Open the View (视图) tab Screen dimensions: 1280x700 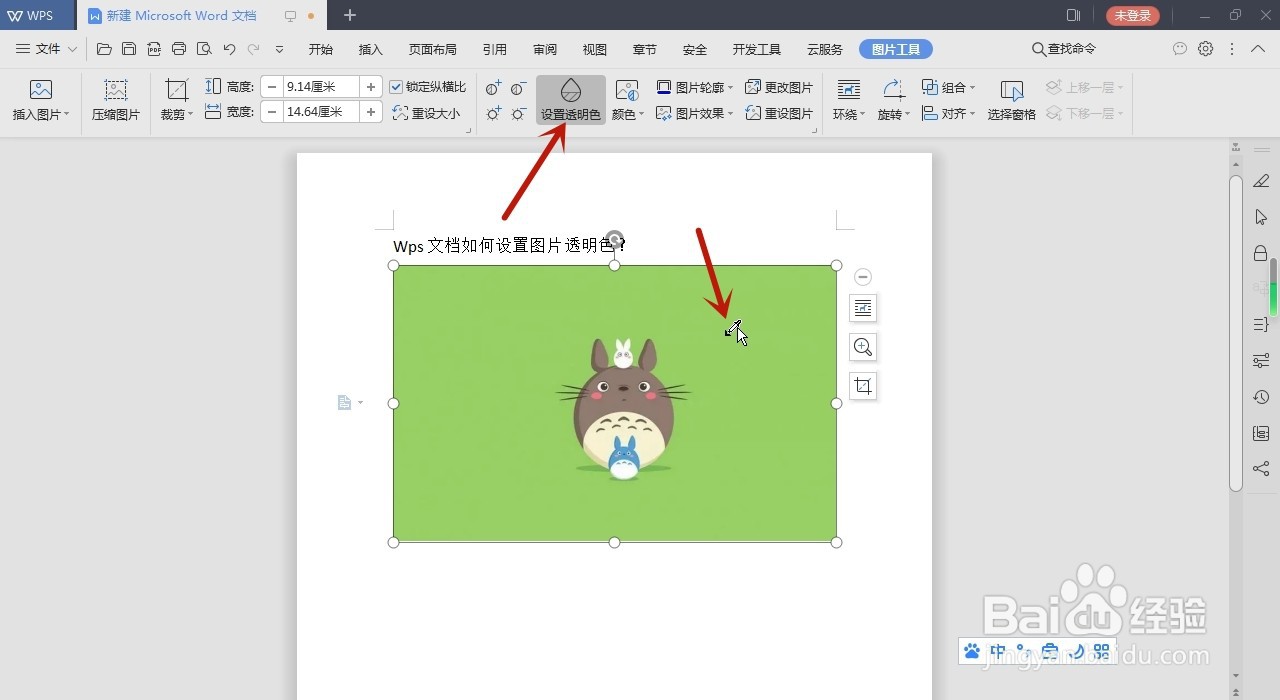pyautogui.click(x=595, y=49)
